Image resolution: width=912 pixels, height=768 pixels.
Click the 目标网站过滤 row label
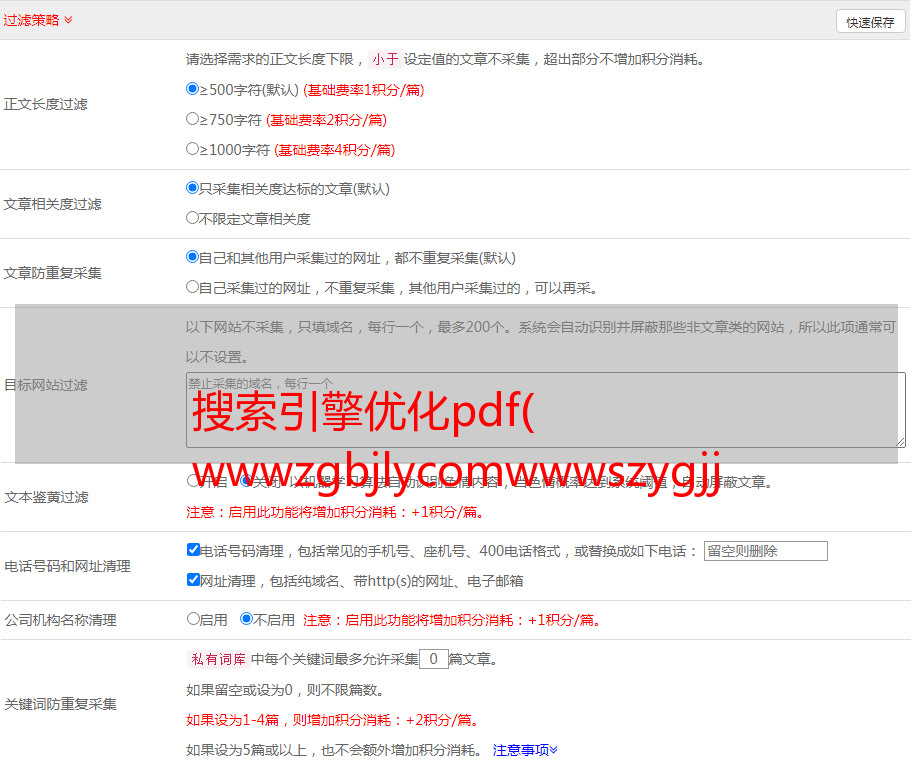tap(45, 385)
